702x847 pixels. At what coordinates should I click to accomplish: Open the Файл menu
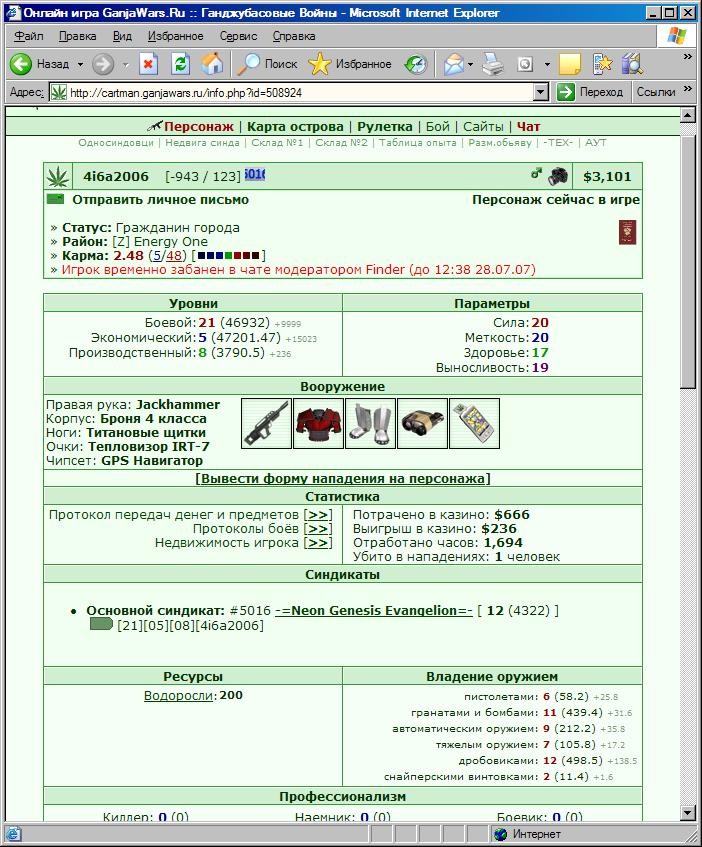(29, 36)
